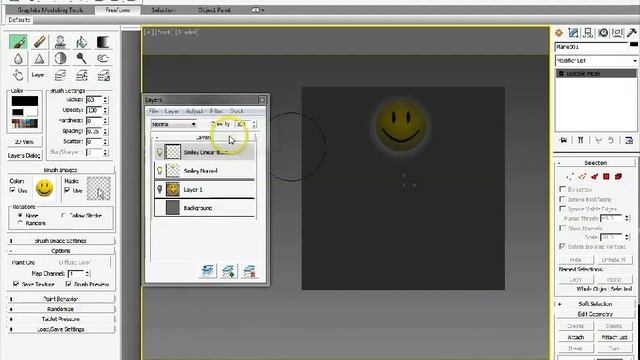Expand Load/Save Settings rollout
The height and width of the screenshot is (360, 640).
pos(61,329)
